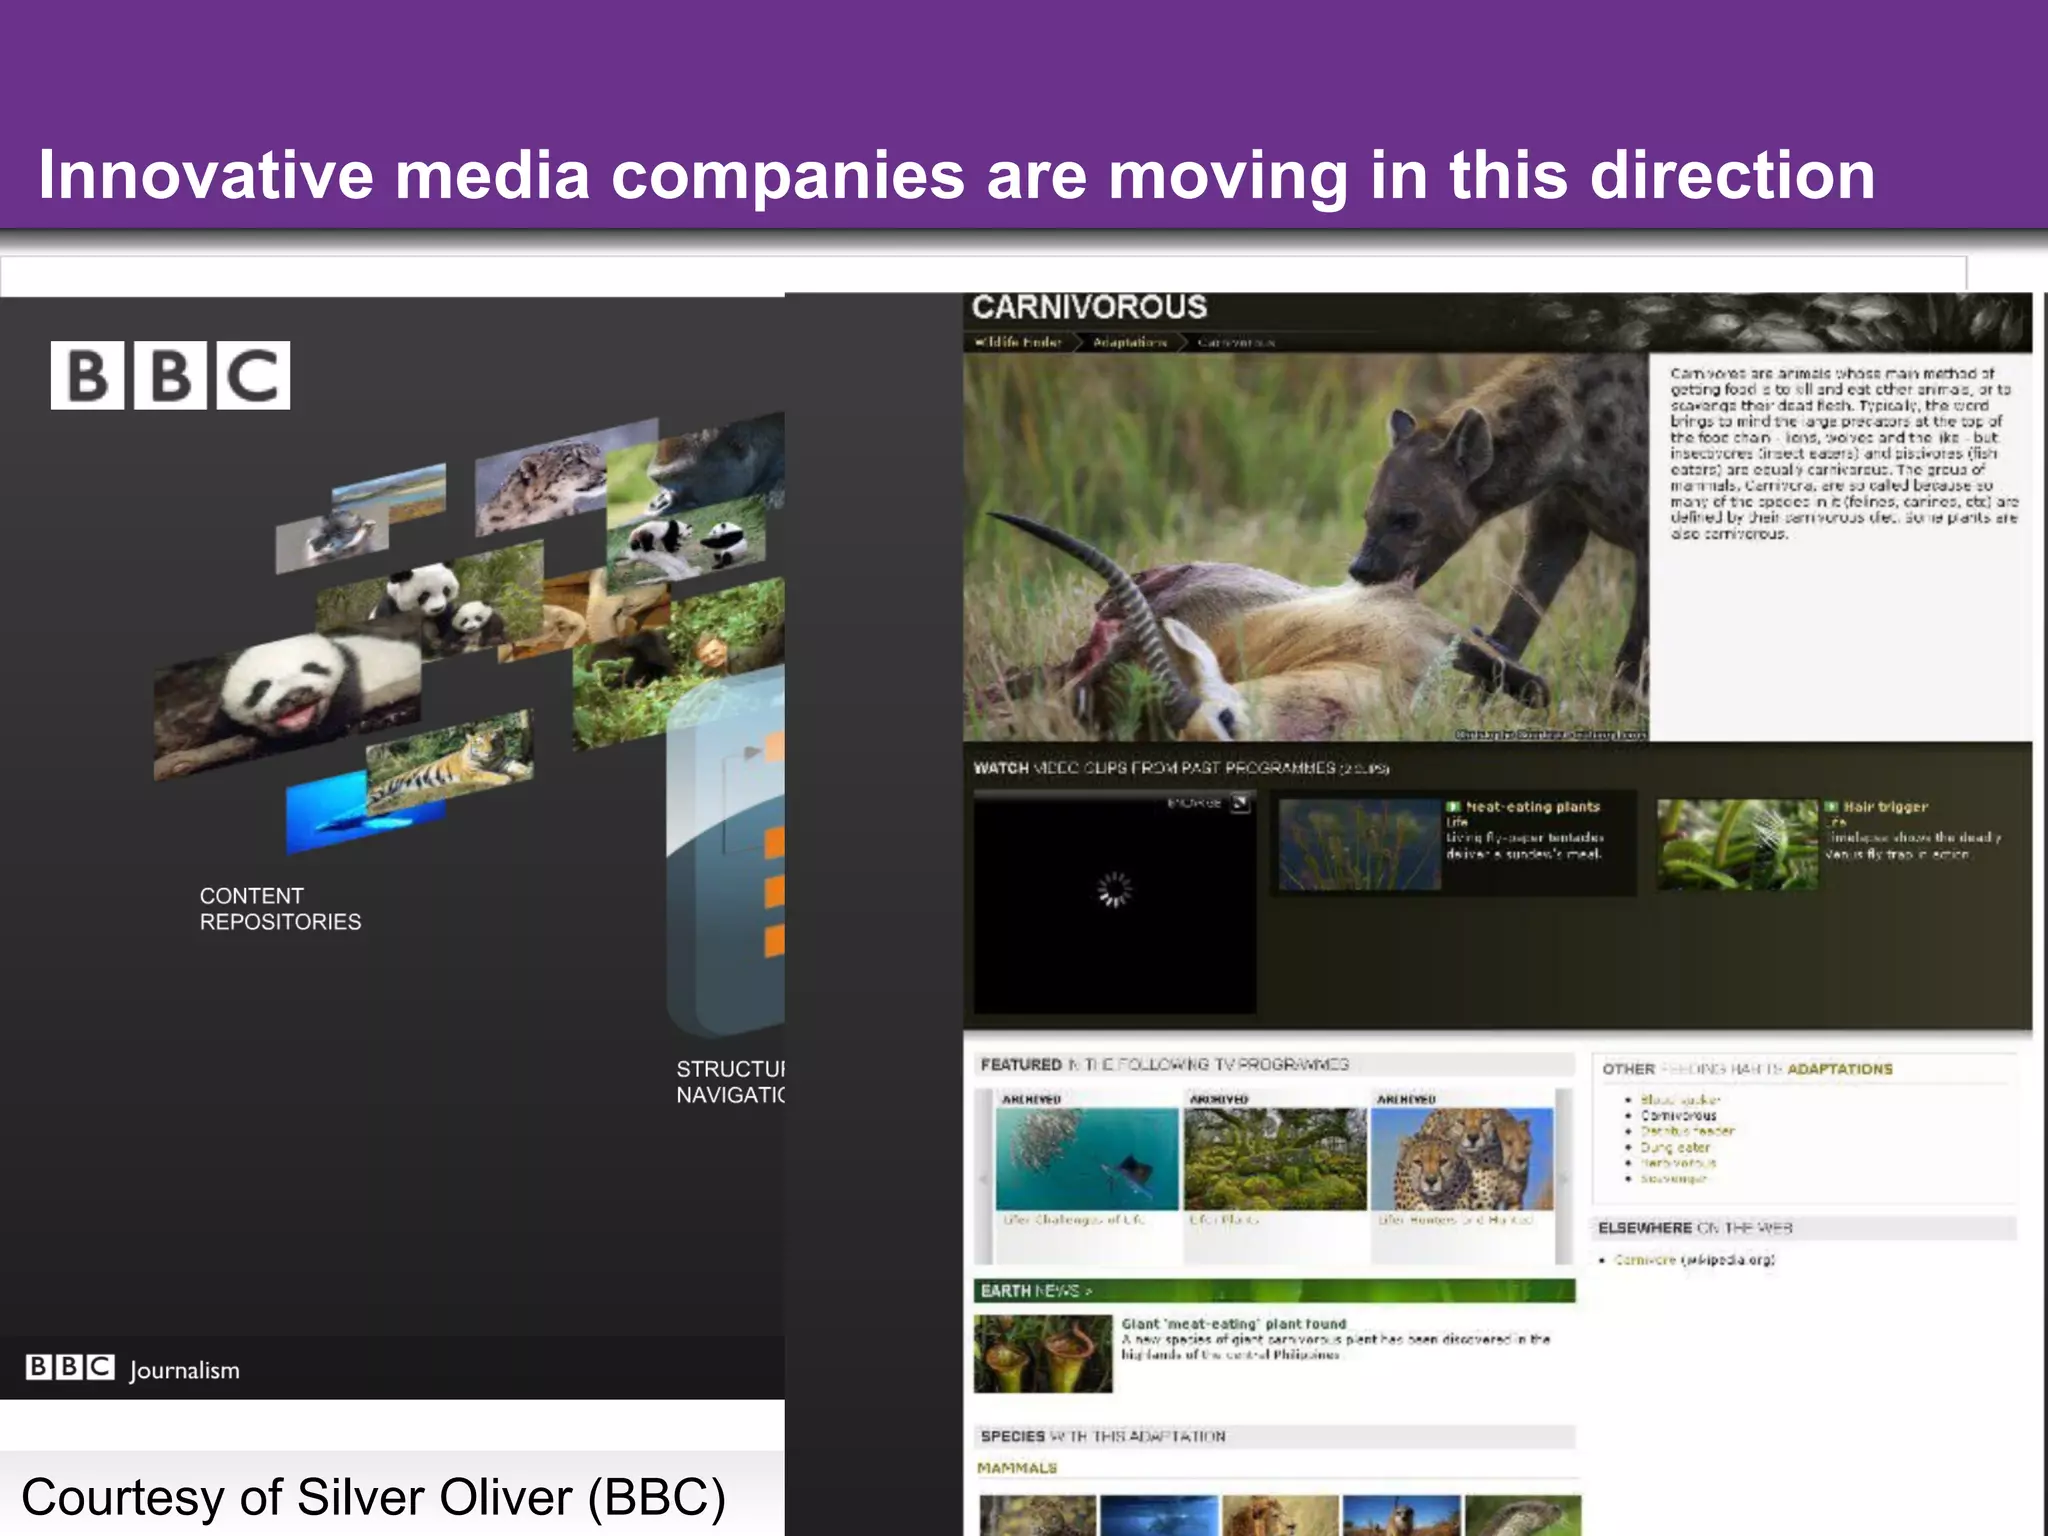This screenshot has height=1536, width=2048.
Task: Open the Earth News header bar
Action: [x=1274, y=1290]
